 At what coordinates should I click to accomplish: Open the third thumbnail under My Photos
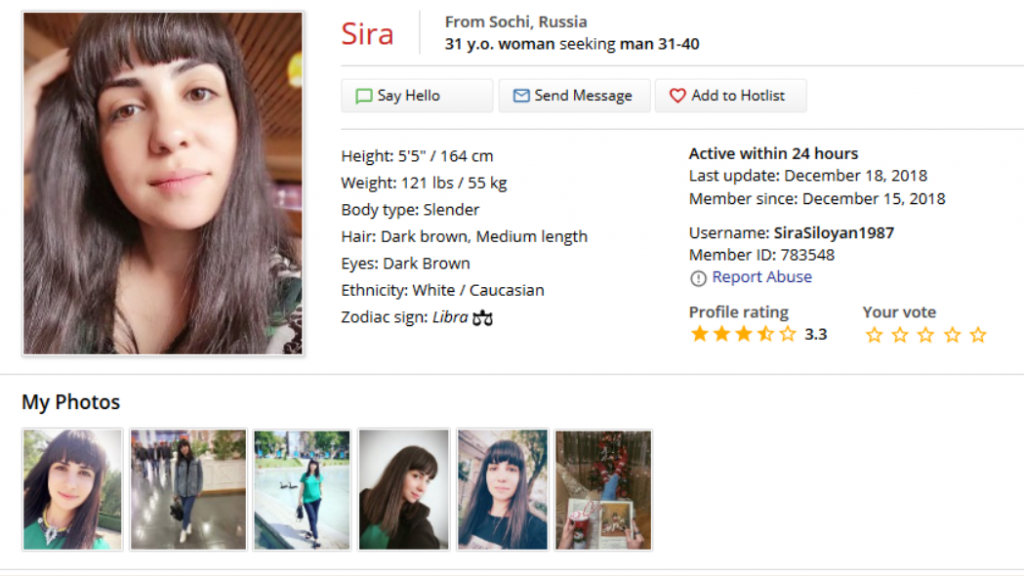coord(301,489)
